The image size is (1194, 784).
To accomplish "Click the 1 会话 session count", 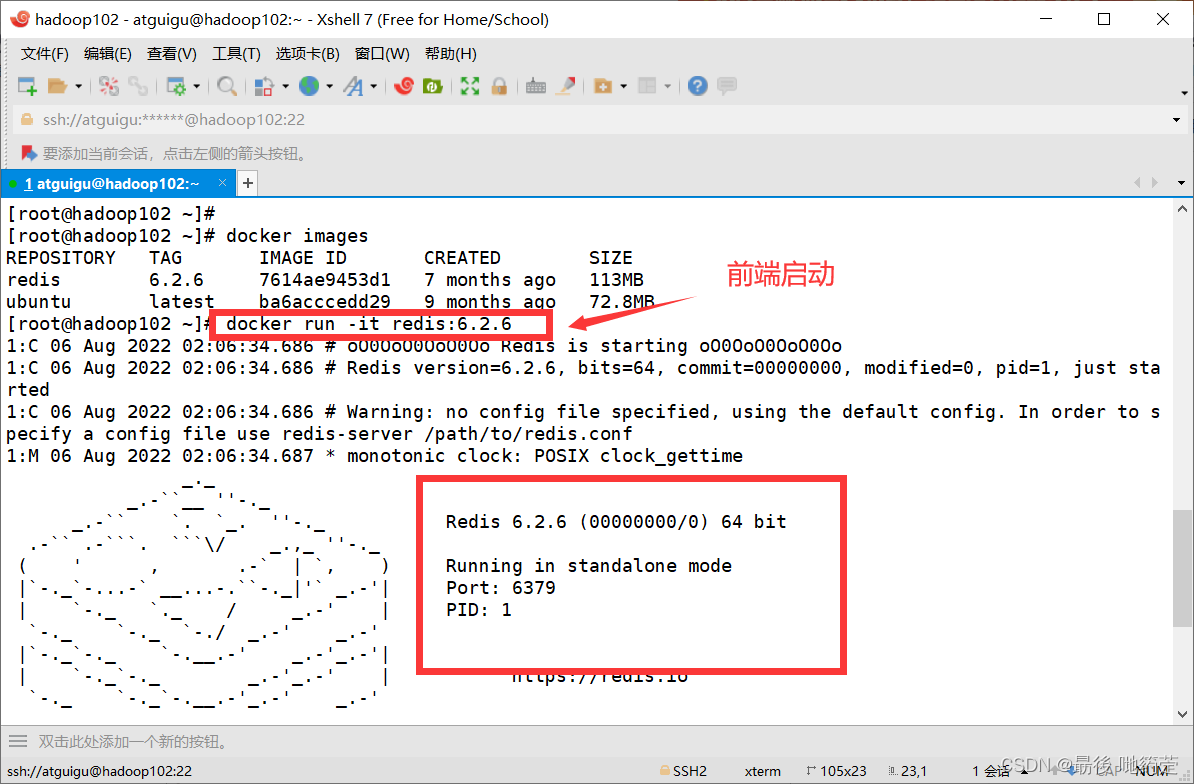I will [990, 771].
